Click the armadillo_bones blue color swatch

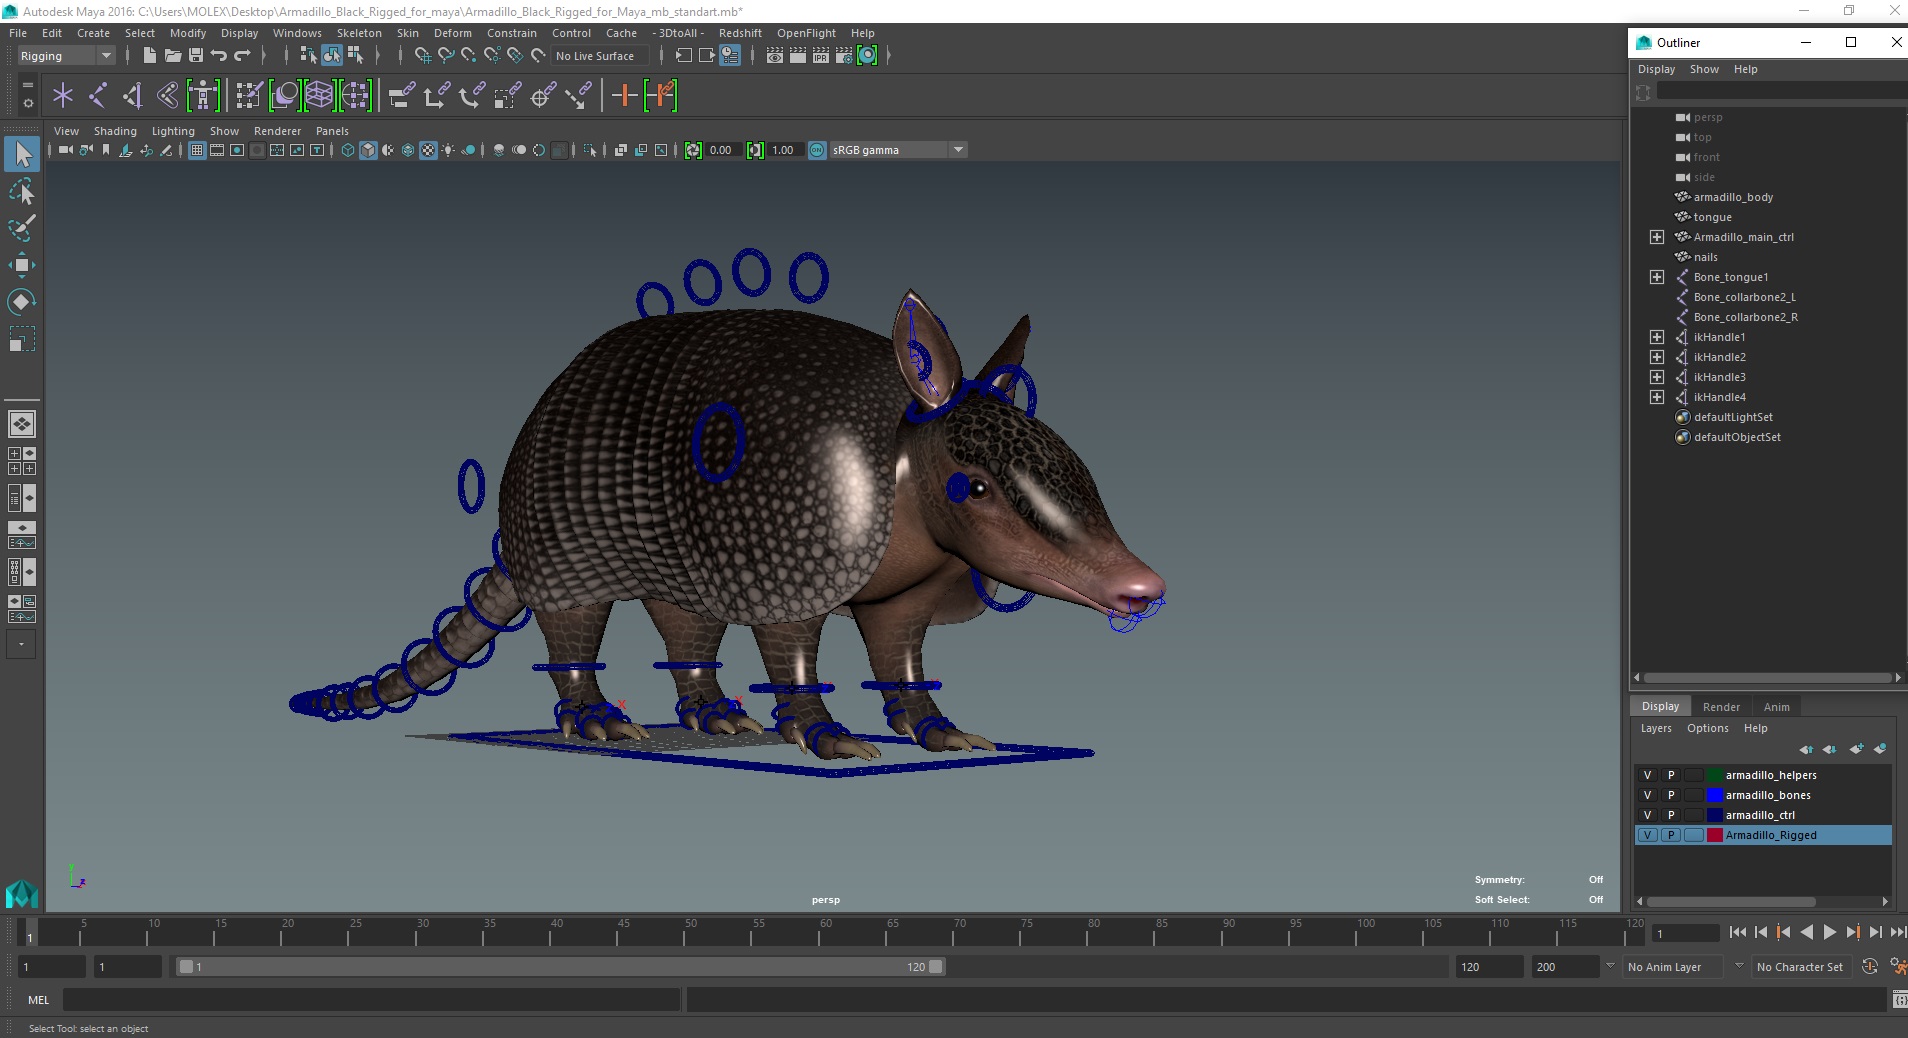coord(1714,795)
